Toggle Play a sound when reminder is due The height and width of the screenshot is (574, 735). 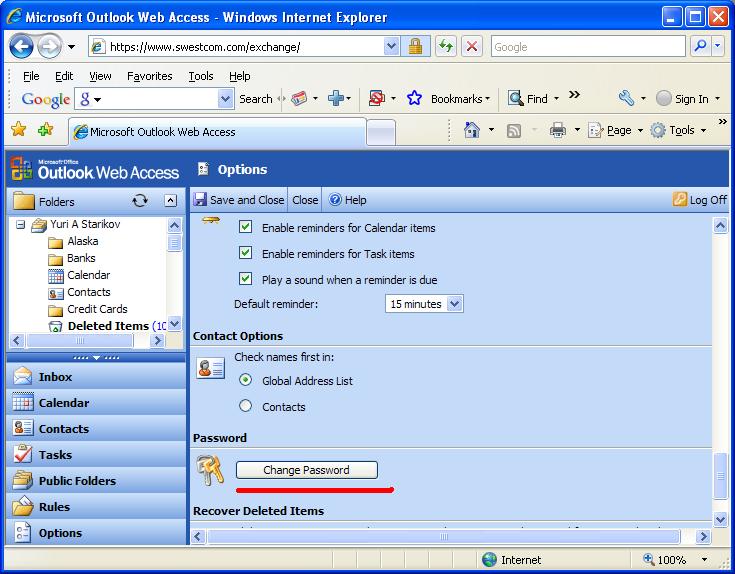246,279
